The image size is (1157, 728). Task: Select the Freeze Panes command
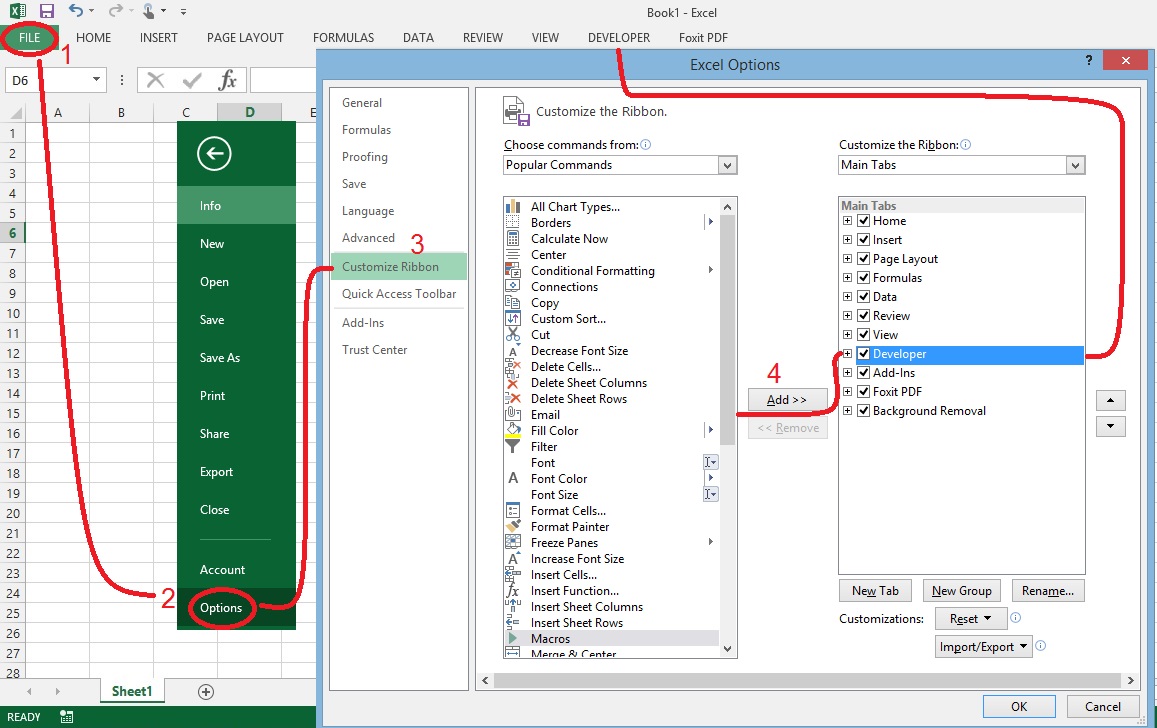coord(564,543)
